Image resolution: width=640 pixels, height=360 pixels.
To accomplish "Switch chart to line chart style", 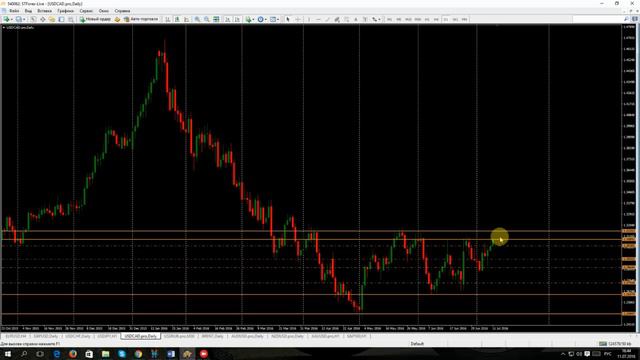I will coord(187,19).
